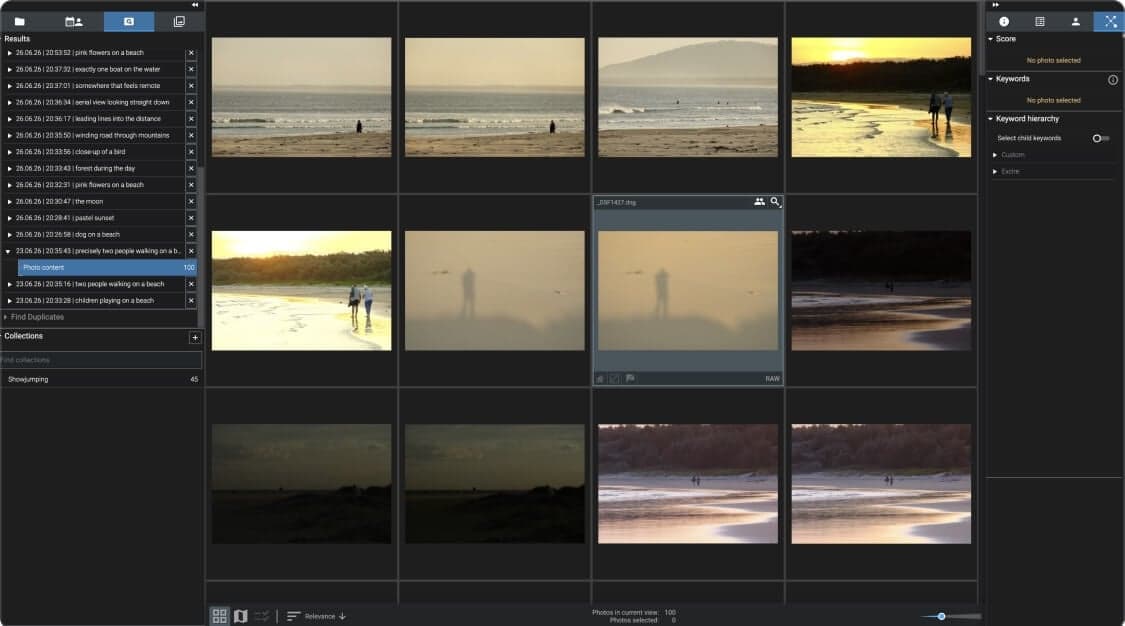Open the Relevance sort dropdown
This screenshot has height=626, width=1125.
(x=320, y=616)
